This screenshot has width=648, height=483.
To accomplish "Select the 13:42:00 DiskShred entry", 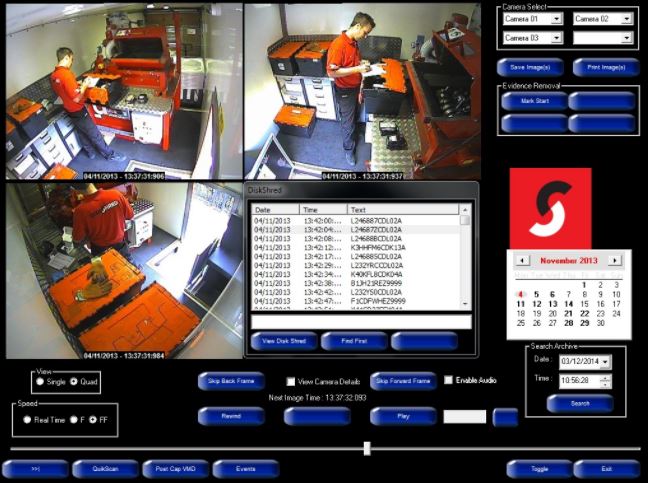I will [356, 221].
